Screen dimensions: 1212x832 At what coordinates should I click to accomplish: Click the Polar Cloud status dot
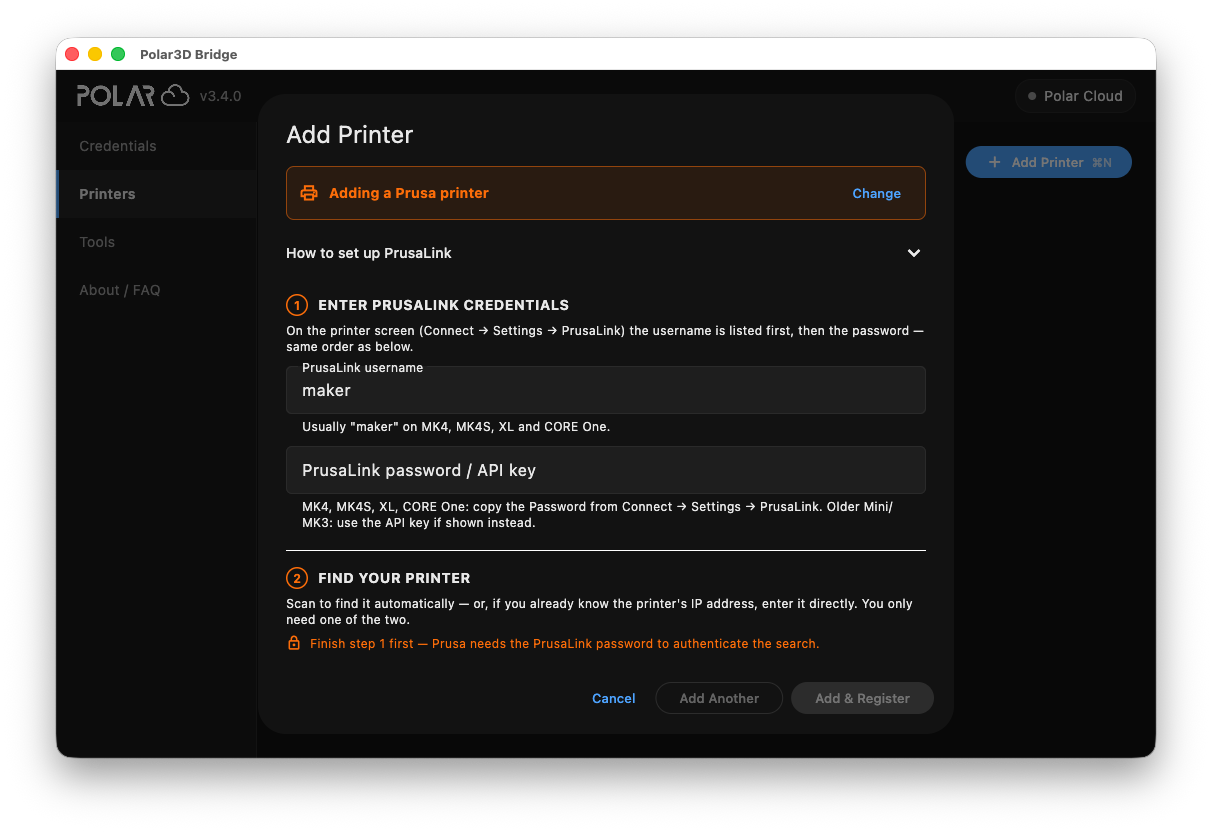pos(1032,96)
